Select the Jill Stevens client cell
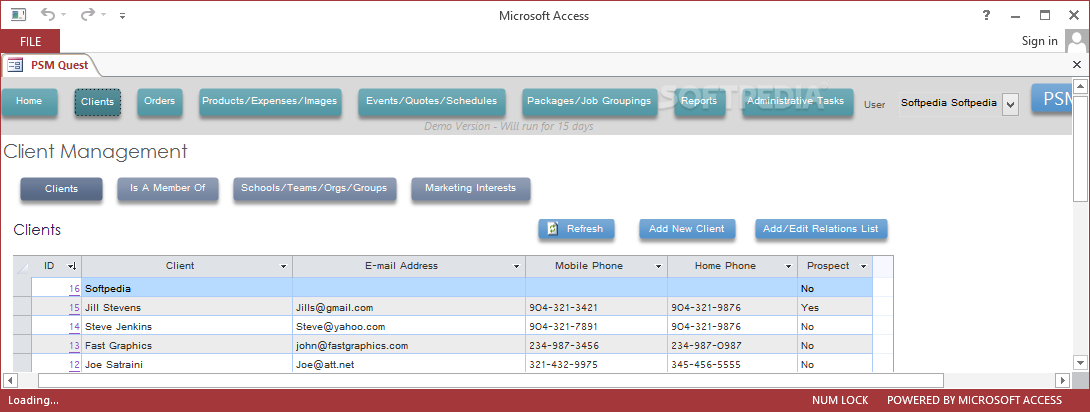Screen dimensions: 1090x412 (x=187, y=307)
